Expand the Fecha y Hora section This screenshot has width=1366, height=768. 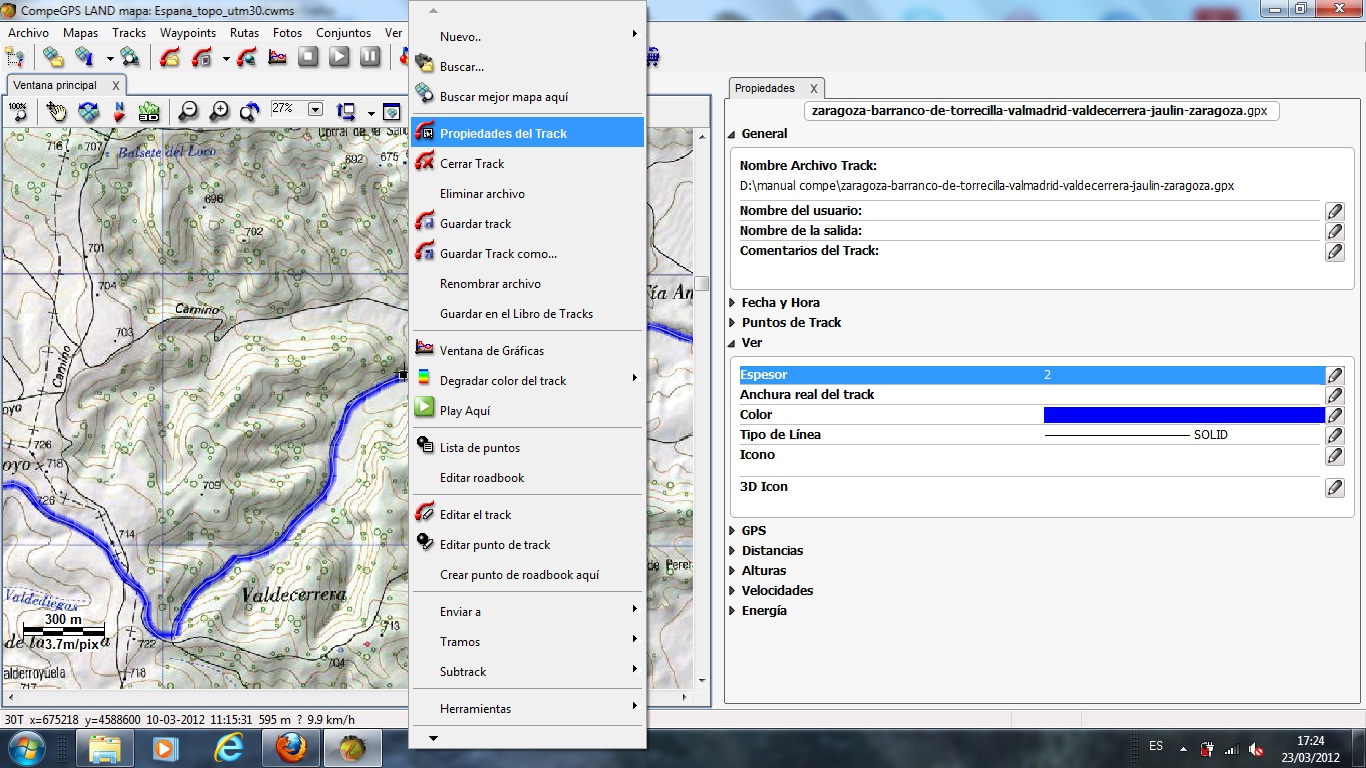click(x=732, y=303)
